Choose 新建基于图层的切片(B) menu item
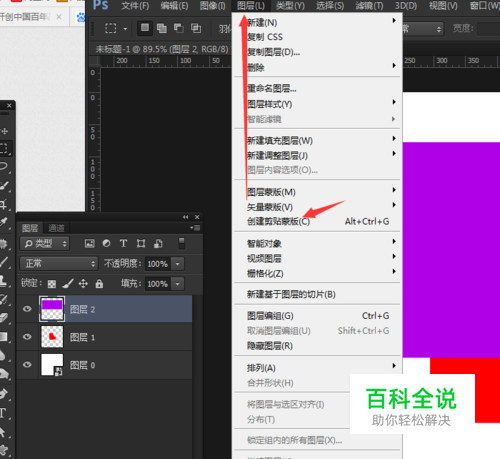The height and width of the screenshot is (459, 500). tap(317, 294)
